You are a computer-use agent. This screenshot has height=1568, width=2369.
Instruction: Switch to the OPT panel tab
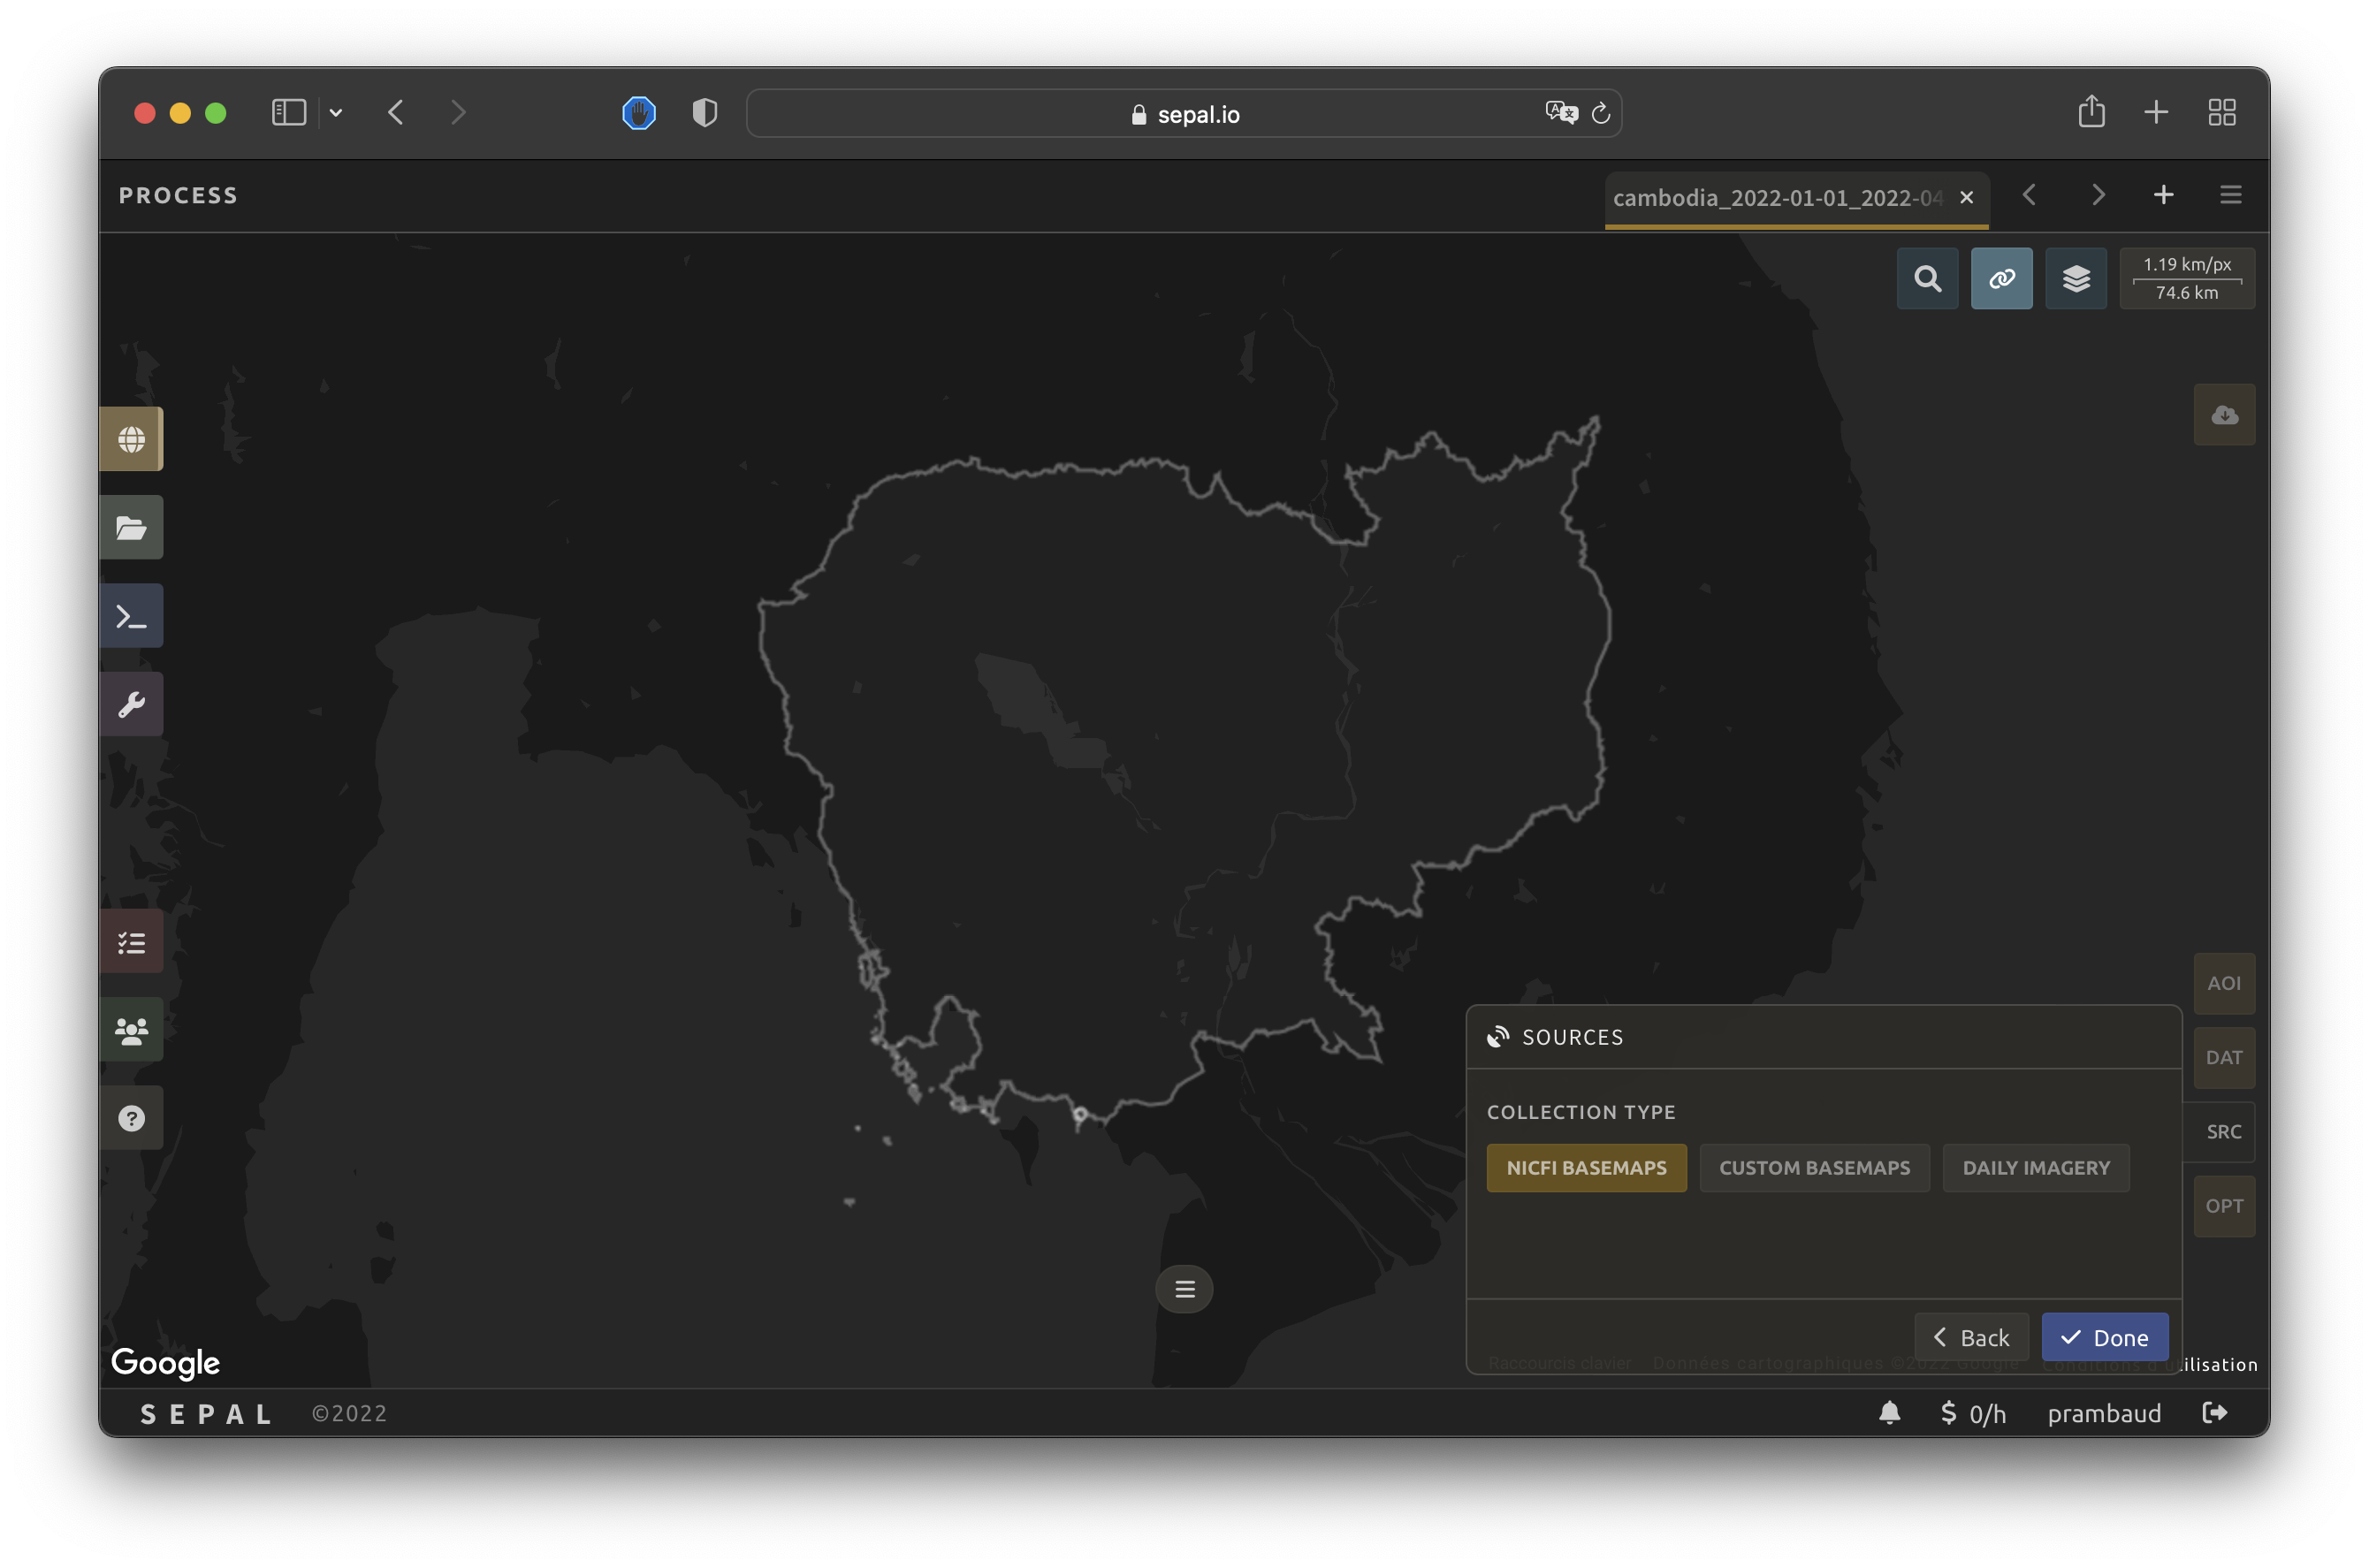tap(2223, 1206)
